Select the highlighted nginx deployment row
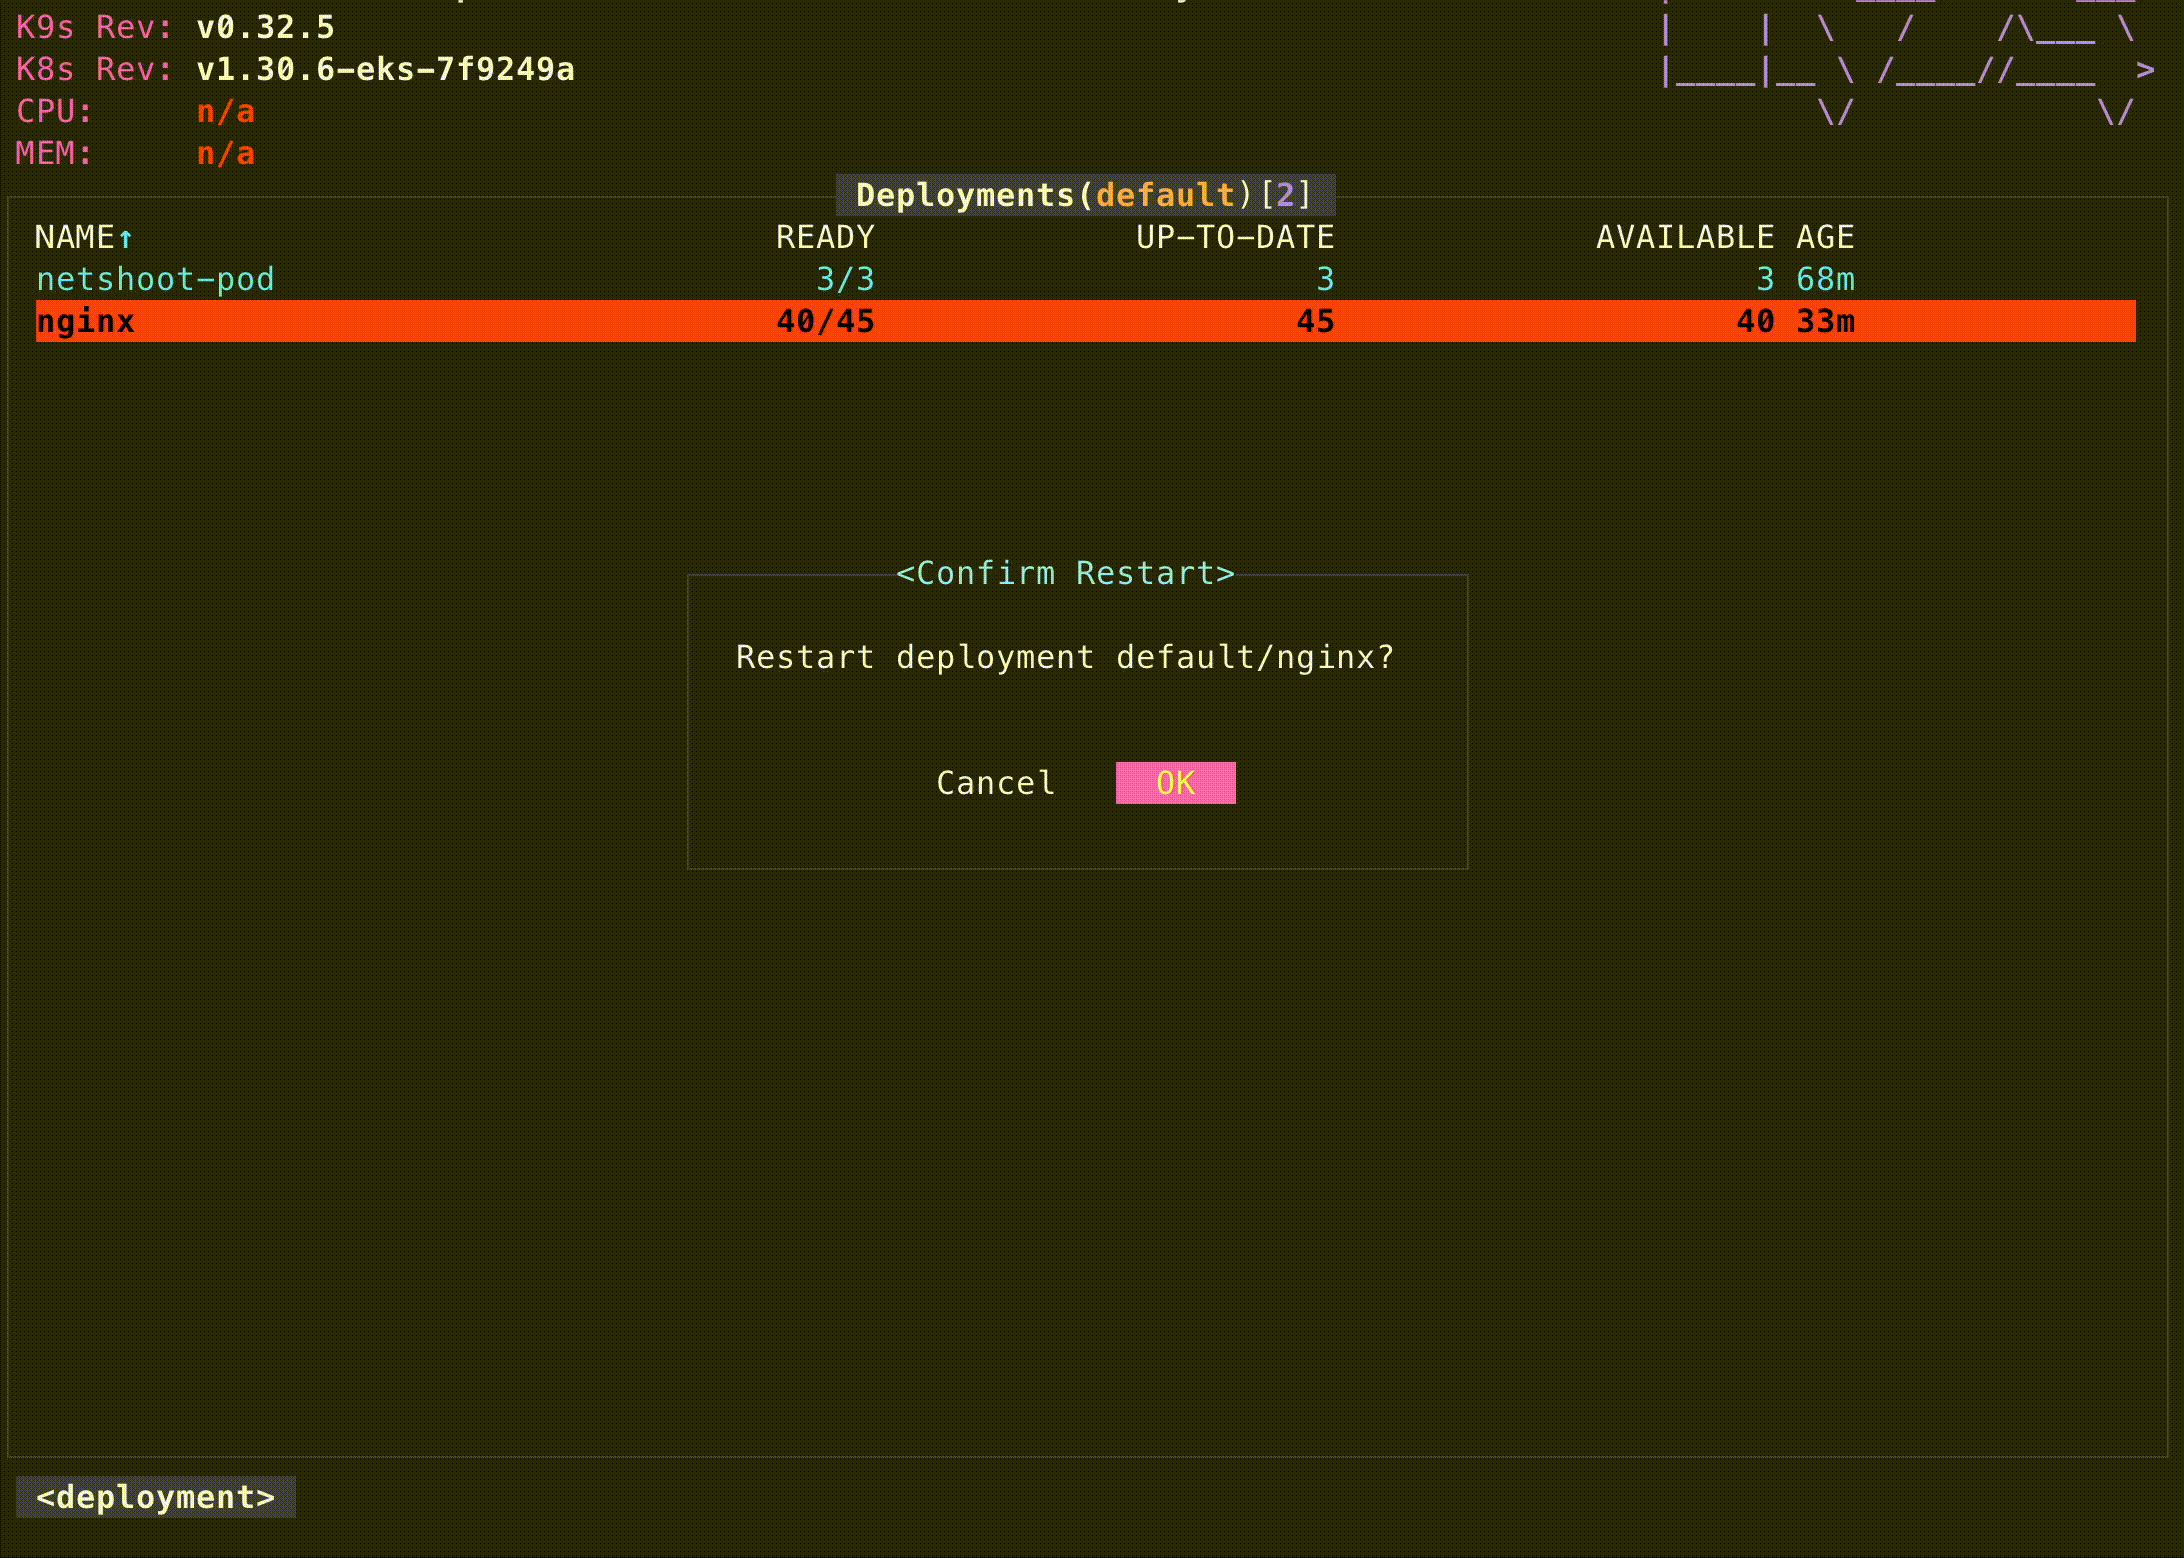Screen dimensions: 2184x1558 tap(86, 321)
